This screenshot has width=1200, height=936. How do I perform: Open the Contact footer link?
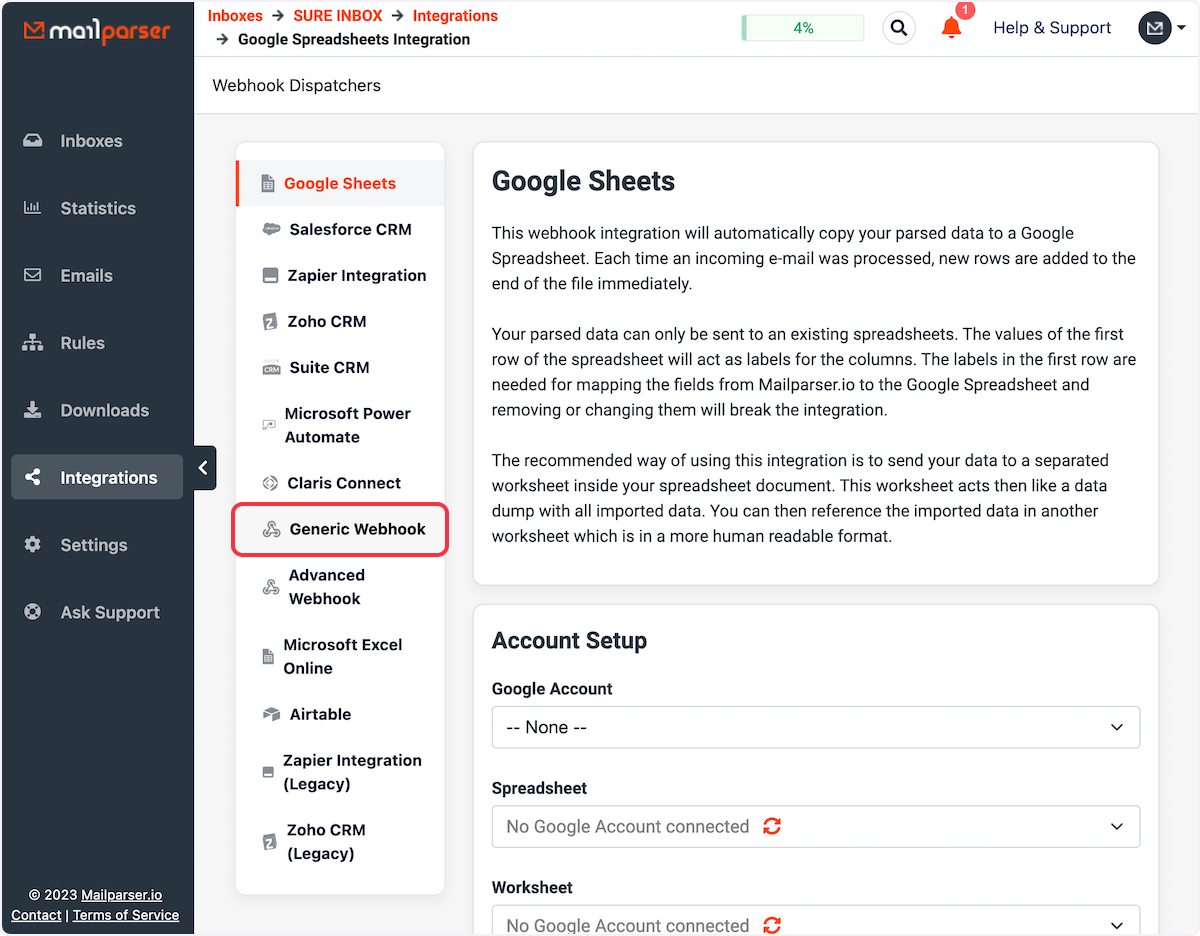coord(36,915)
